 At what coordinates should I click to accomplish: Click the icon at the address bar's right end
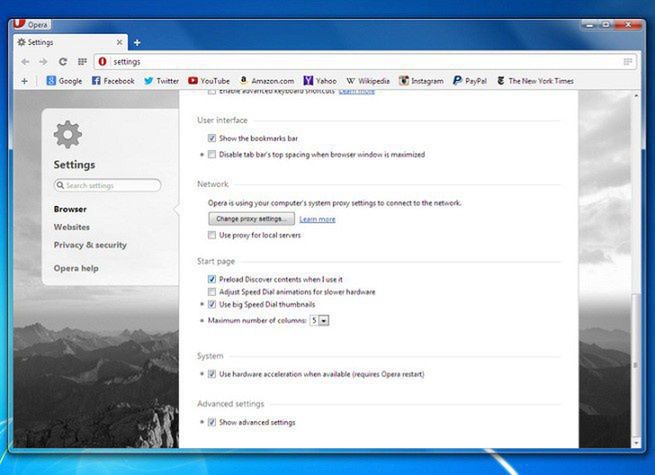coord(627,62)
